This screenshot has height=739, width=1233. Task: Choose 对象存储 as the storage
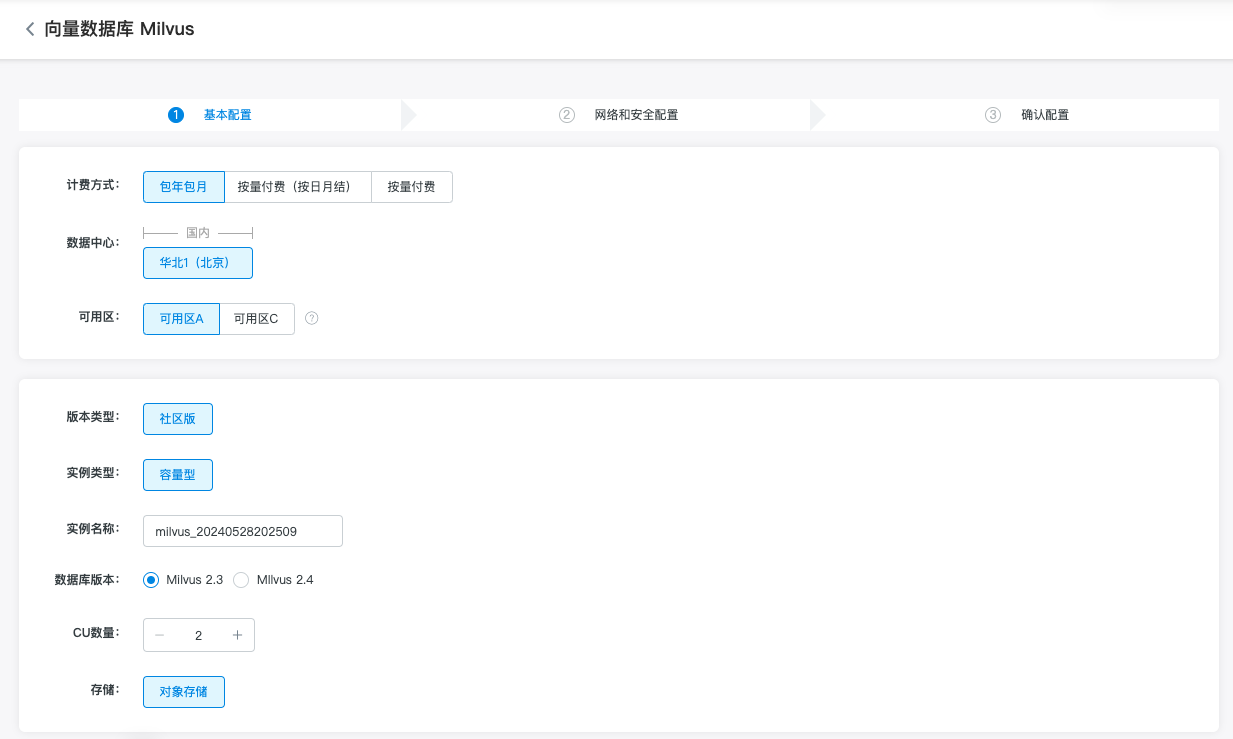[x=184, y=692]
